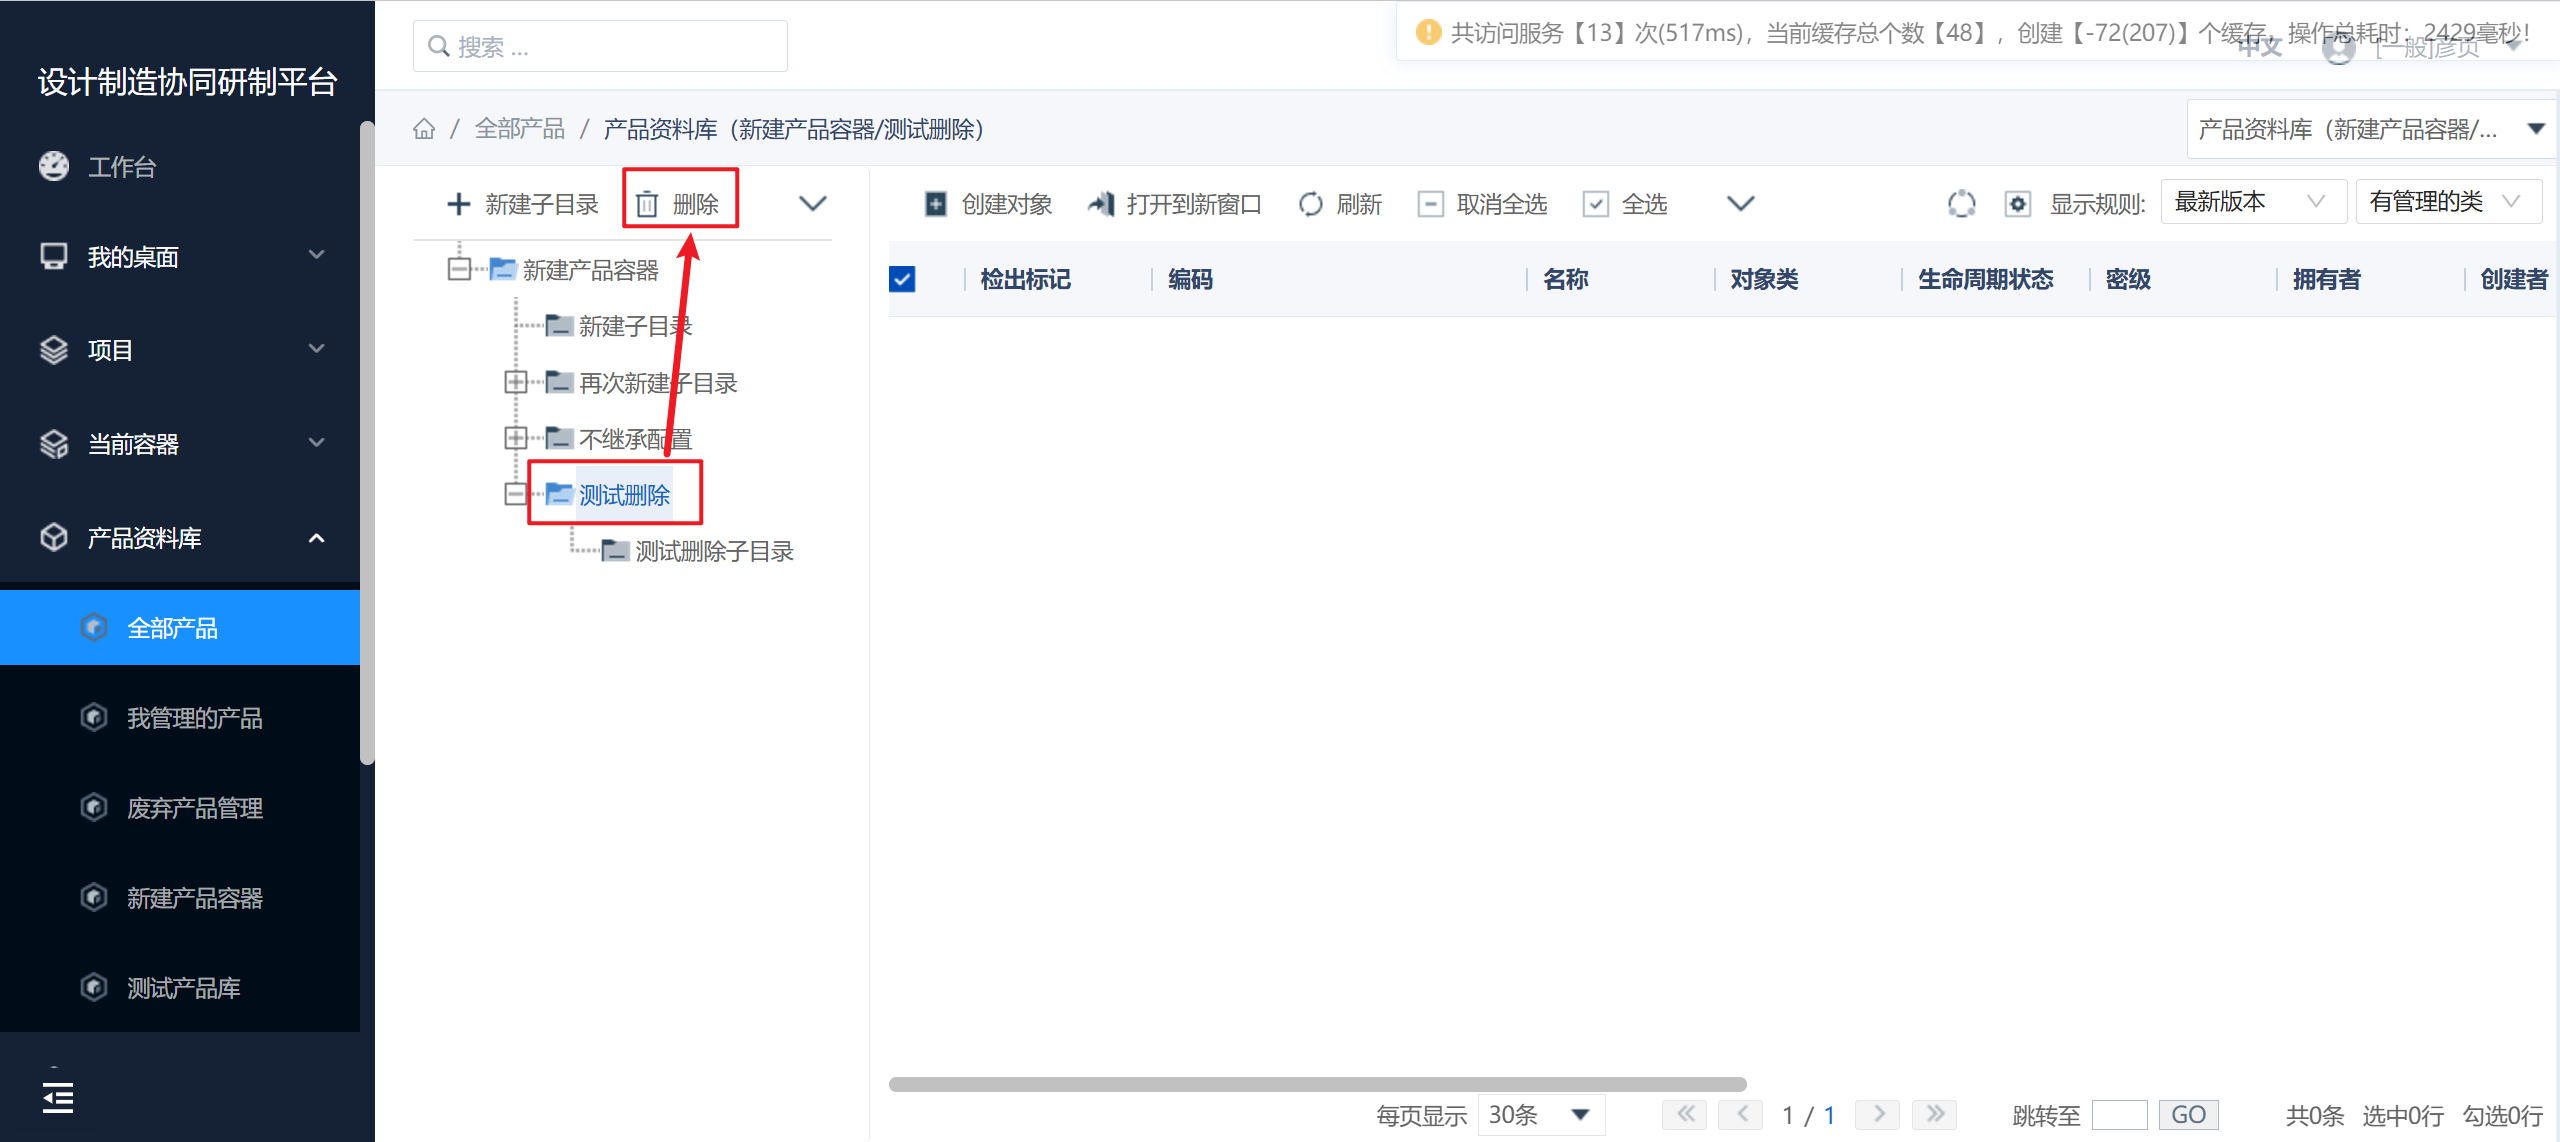This screenshot has width=2560, height=1142.
Task: Collapse the sidebar with the menu-fold icon
Action: pos(58,1097)
